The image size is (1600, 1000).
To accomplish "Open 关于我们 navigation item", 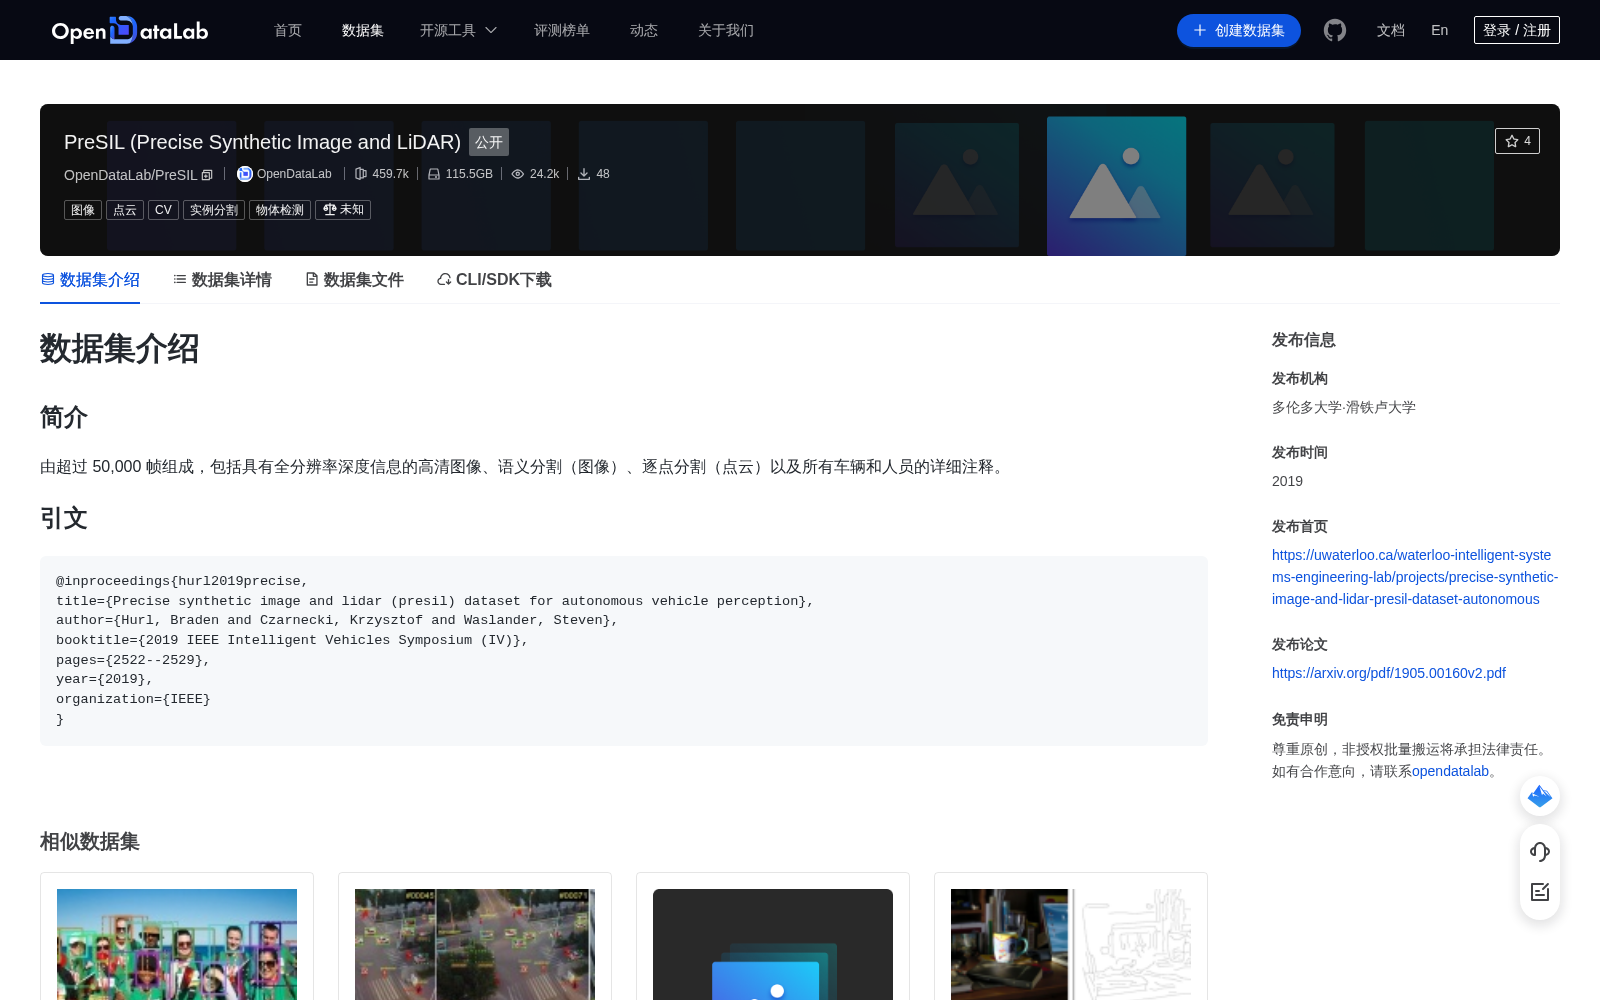I will [726, 30].
